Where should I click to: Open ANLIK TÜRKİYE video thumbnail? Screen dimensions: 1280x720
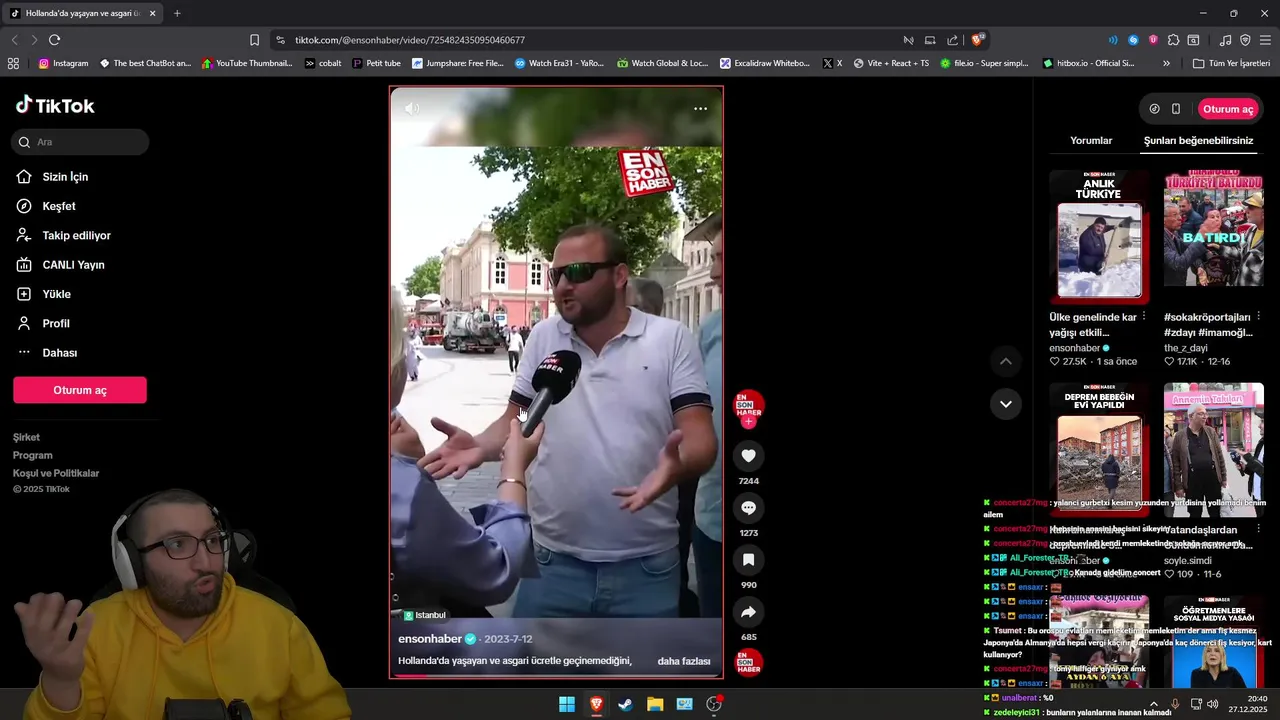coord(1099,237)
